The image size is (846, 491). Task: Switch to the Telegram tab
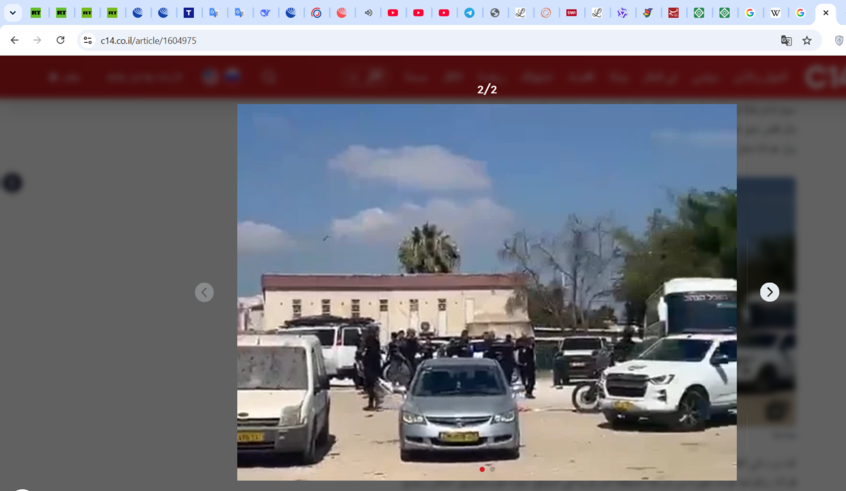tap(469, 12)
